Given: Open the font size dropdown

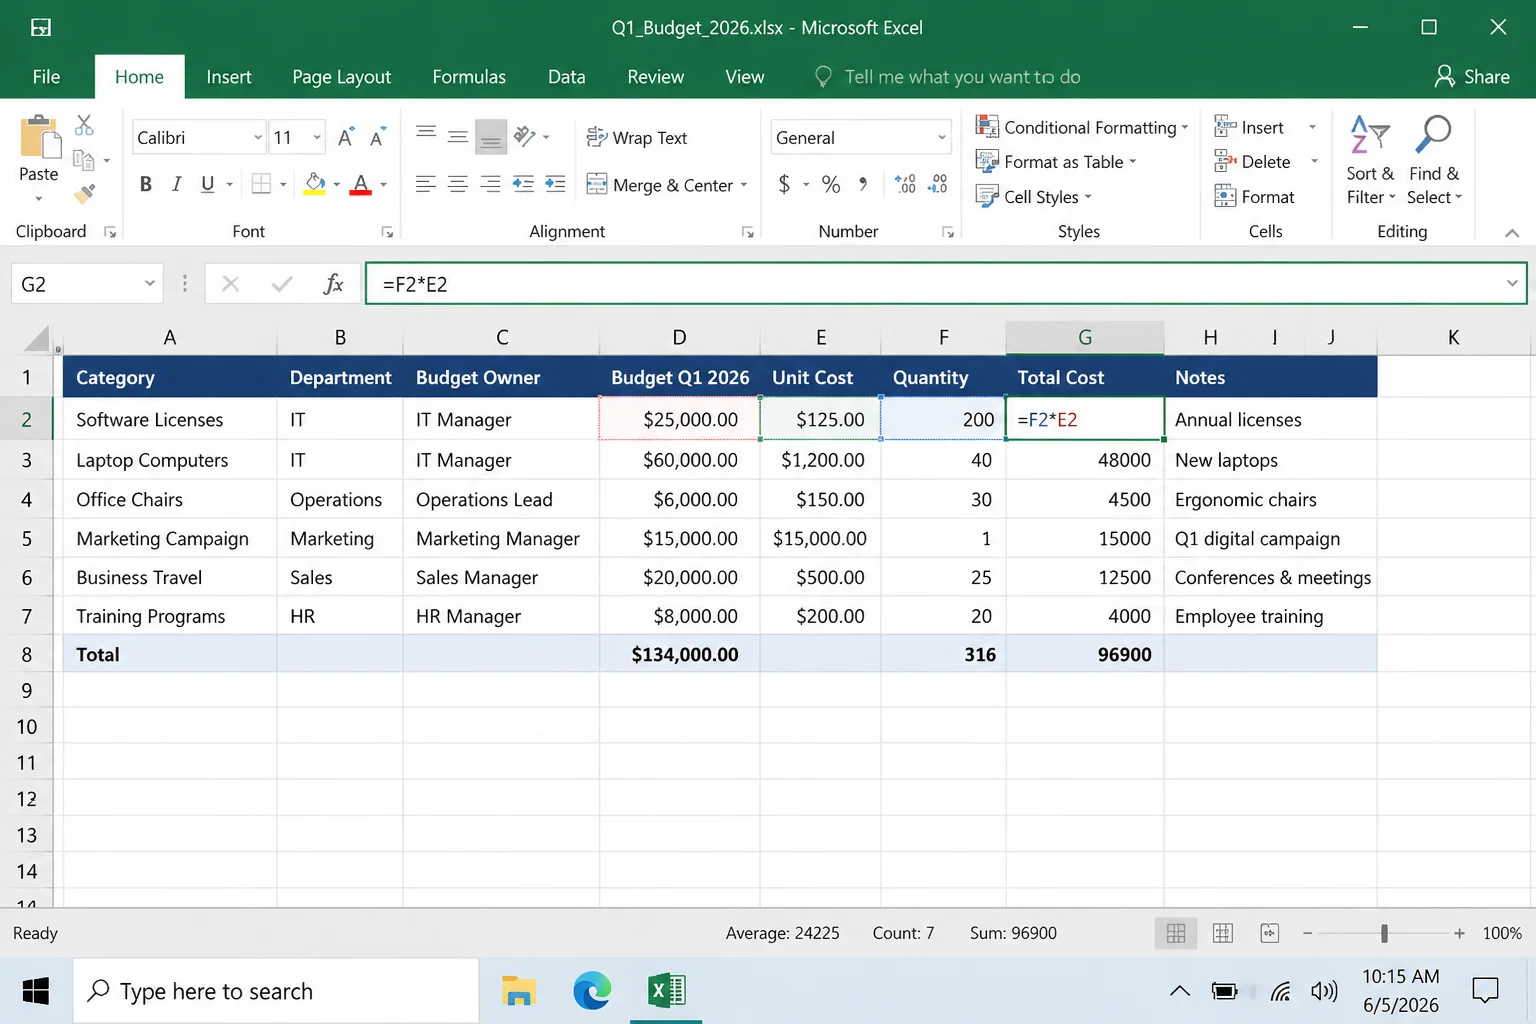Looking at the screenshot, I should pos(317,138).
